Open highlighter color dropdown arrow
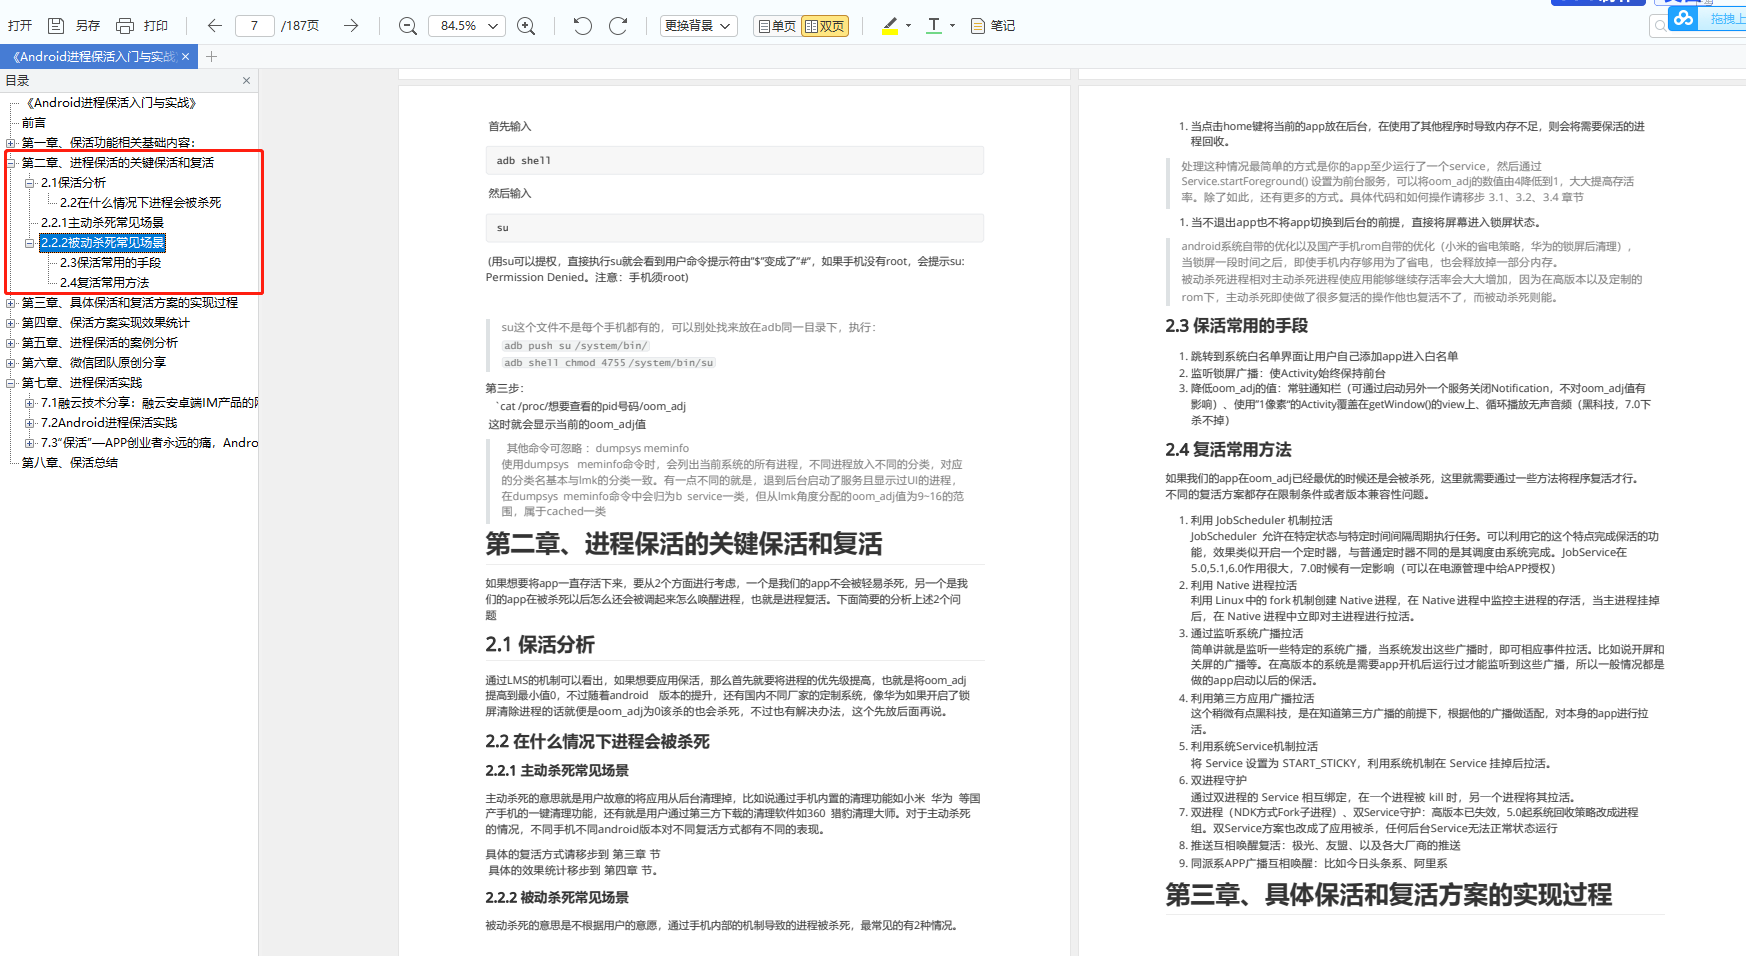Screen dimensions: 1746x956 pyautogui.click(x=908, y=26)
